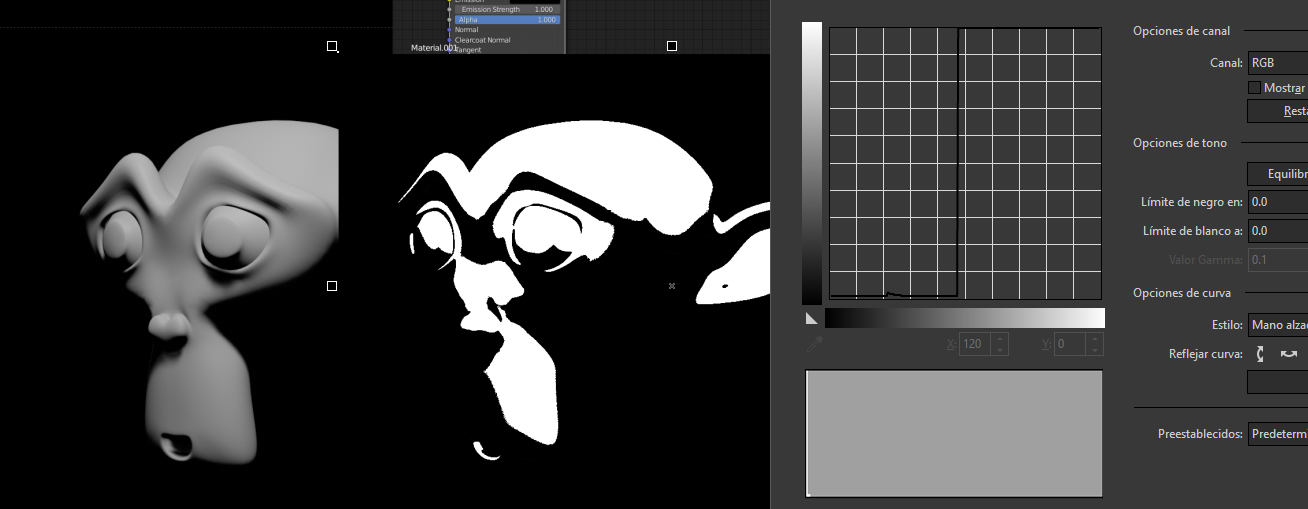Click the eyedropper icon below the curve graph

click(814, 343)
